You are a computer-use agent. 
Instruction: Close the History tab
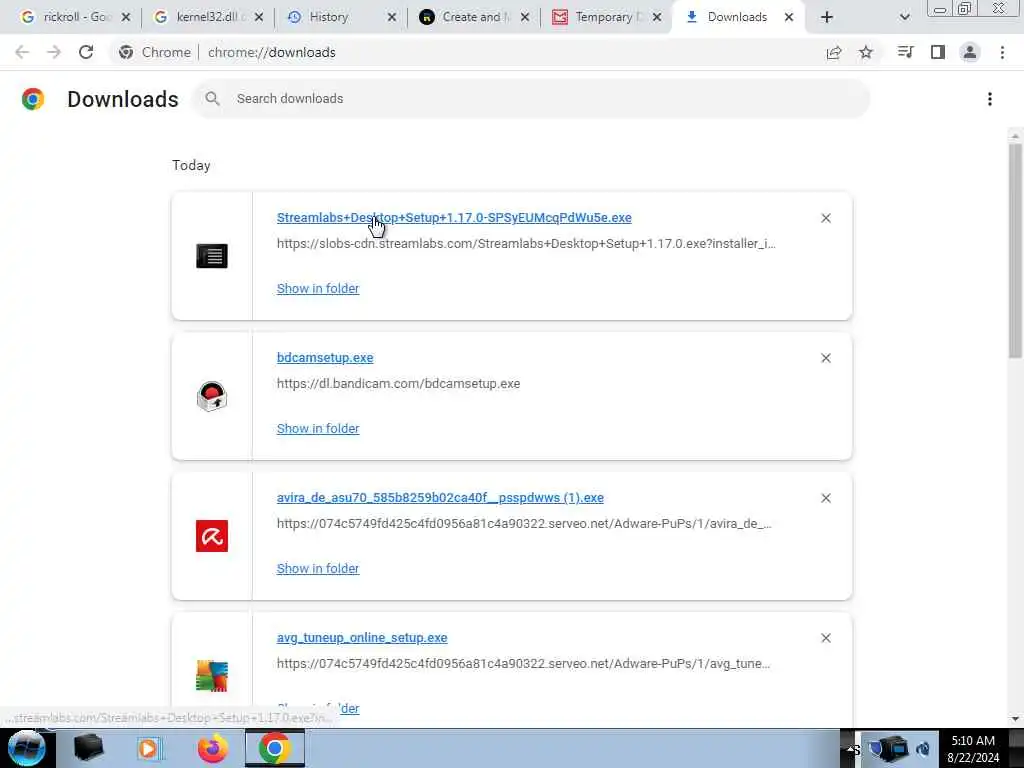392,18
